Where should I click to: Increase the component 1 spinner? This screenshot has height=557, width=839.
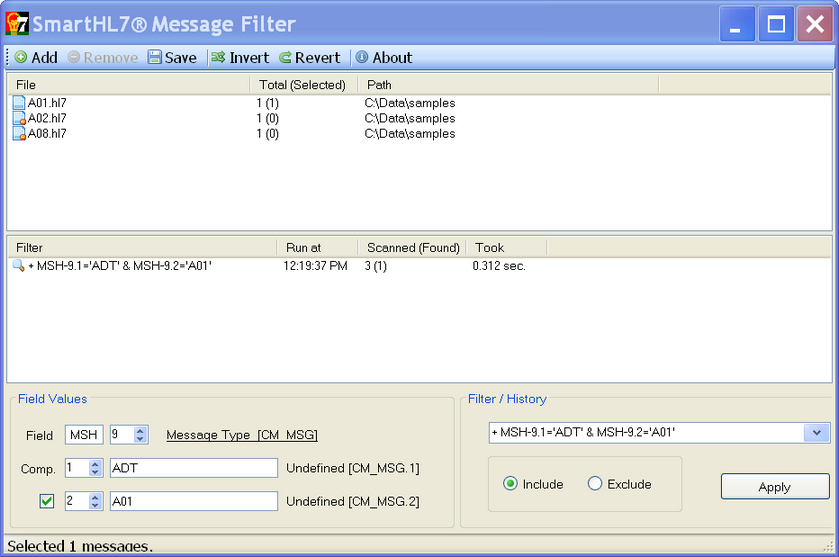click(95, 463)
